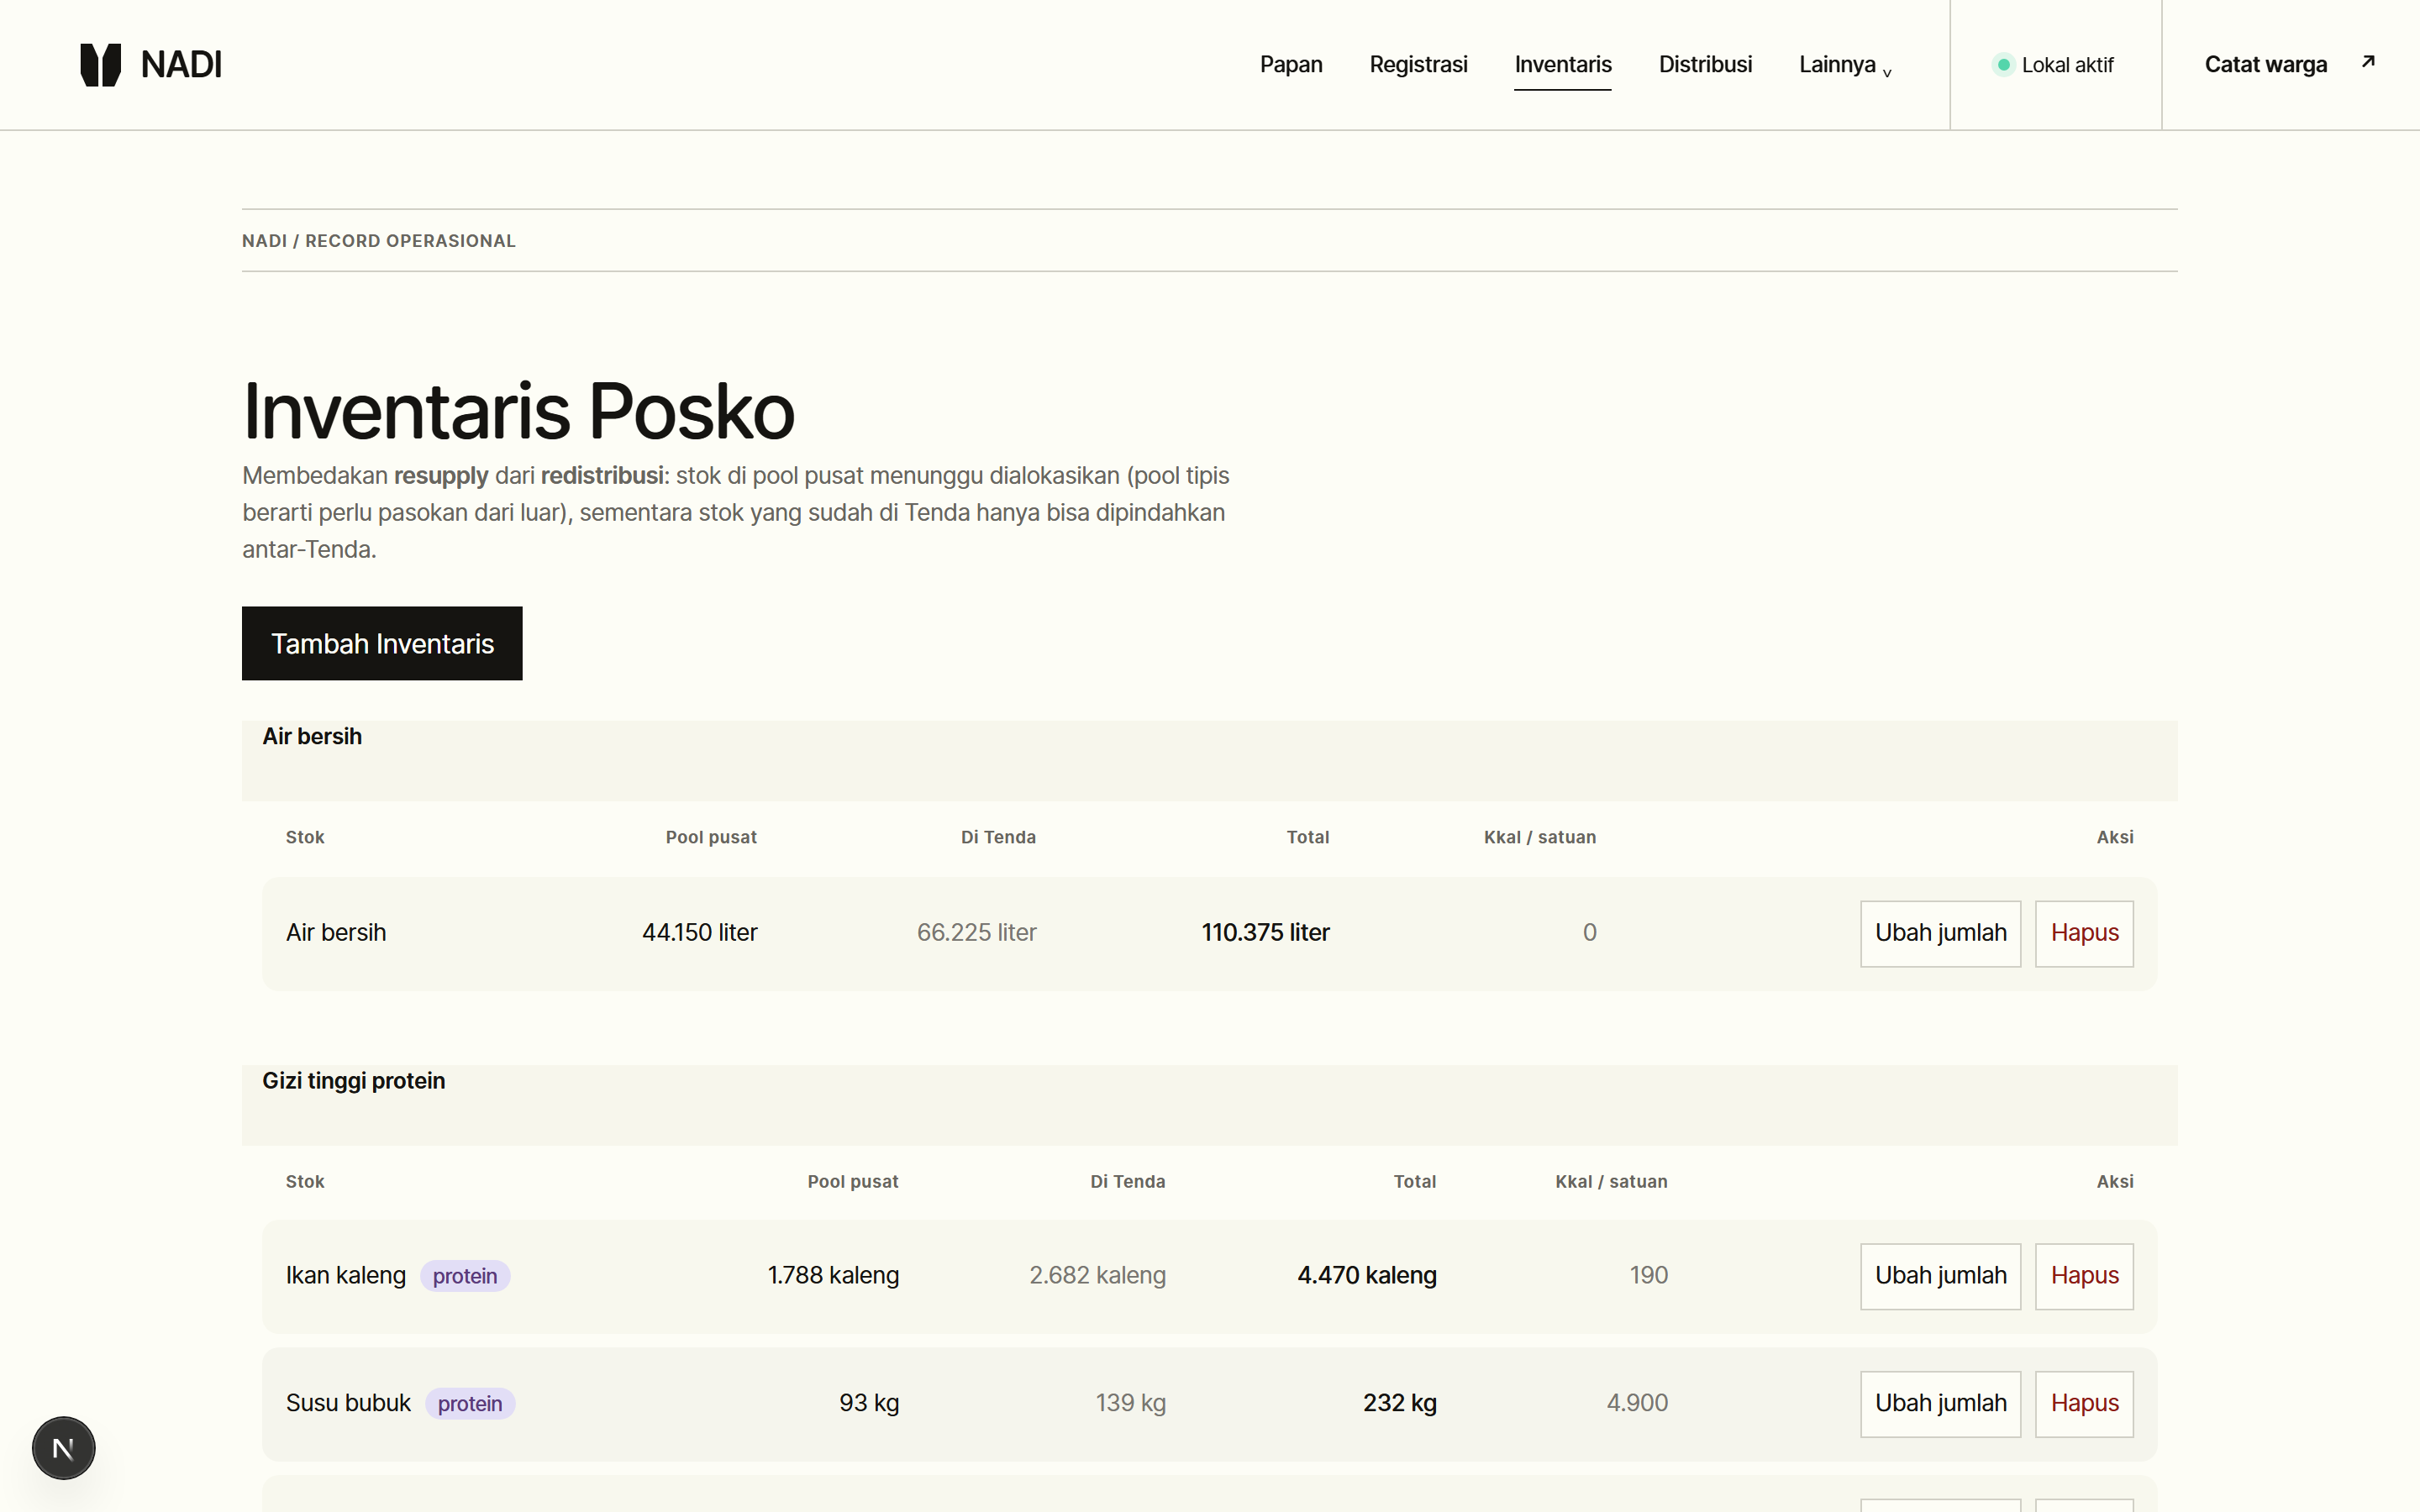This screenshot has height=1512, width=2420.
Task: Click the NADI / RECORD OPERASIONAL breadcrumb
Action: pos(379,241)
